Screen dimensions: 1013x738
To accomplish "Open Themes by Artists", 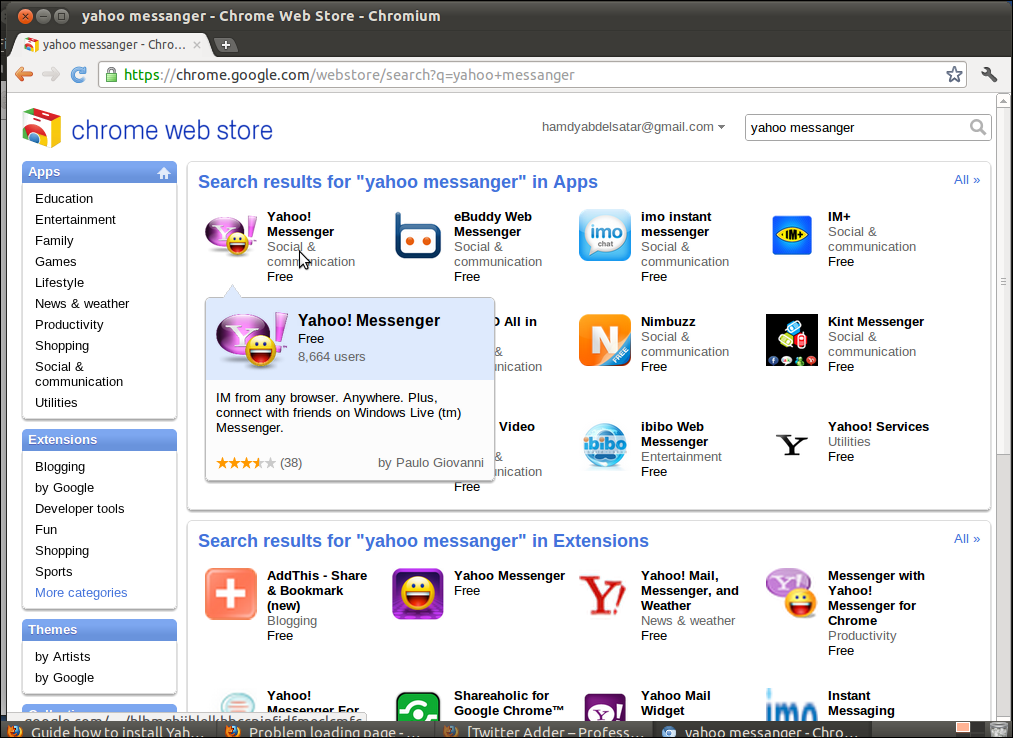I will click(63, 657).
